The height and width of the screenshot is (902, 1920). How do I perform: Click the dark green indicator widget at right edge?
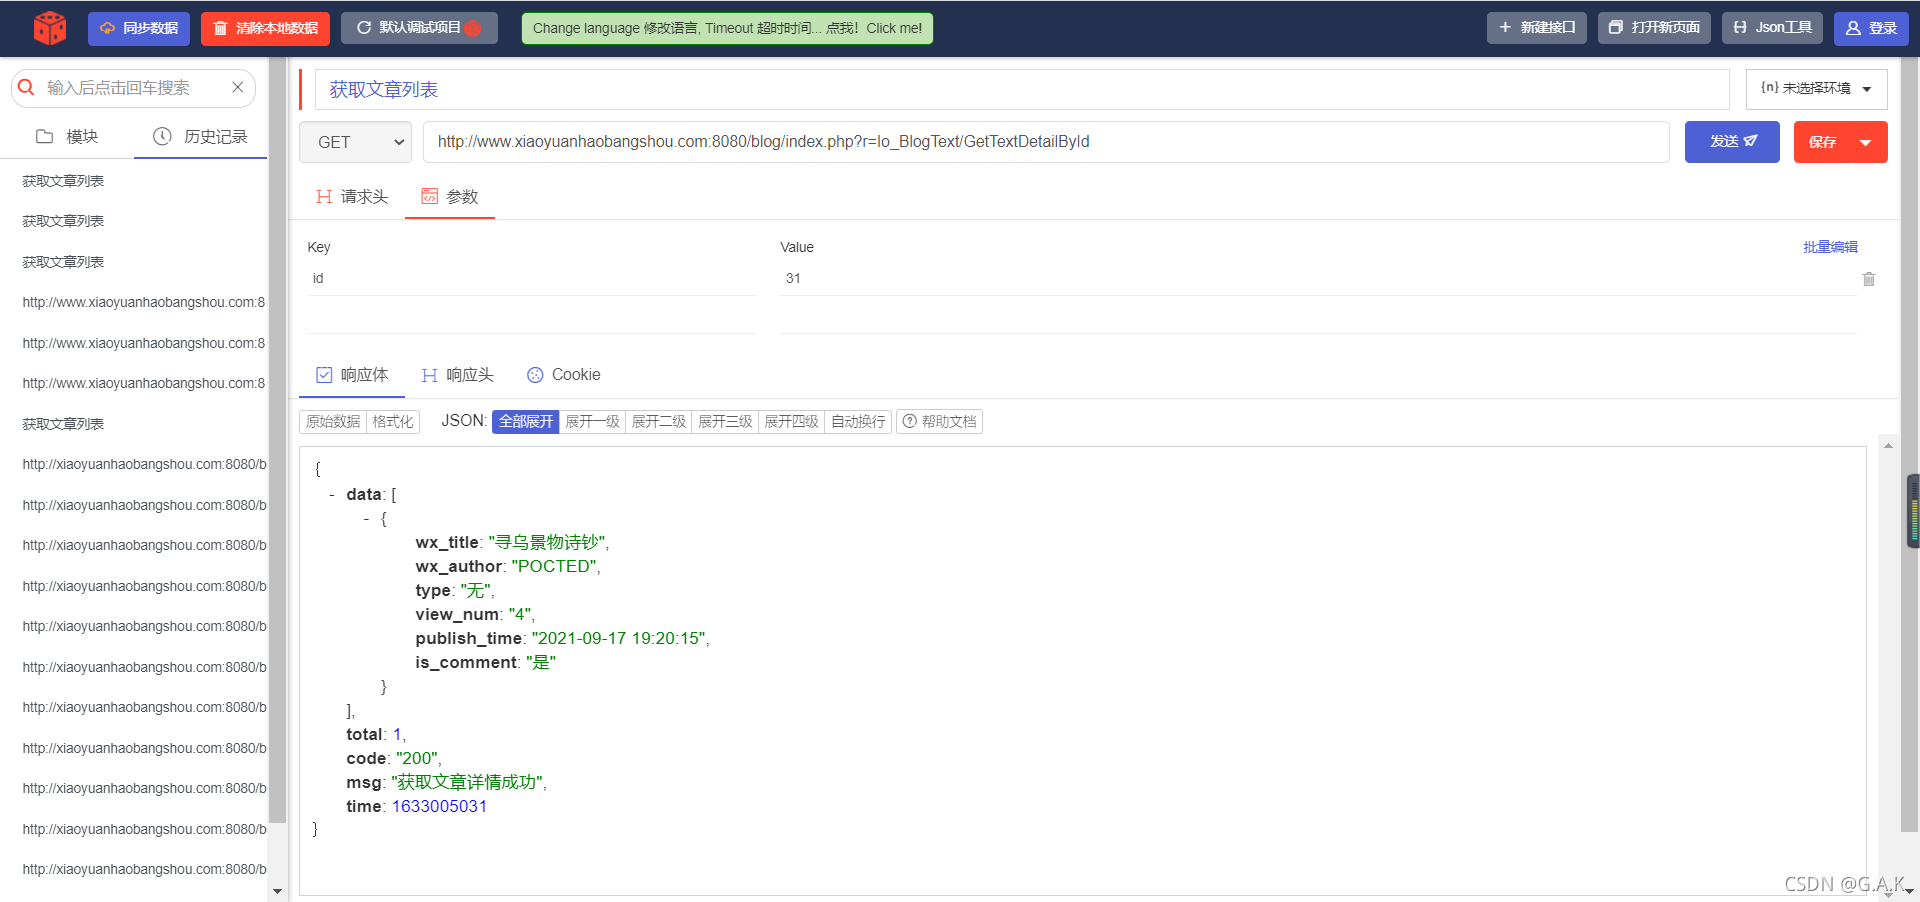click(1913, 511)
